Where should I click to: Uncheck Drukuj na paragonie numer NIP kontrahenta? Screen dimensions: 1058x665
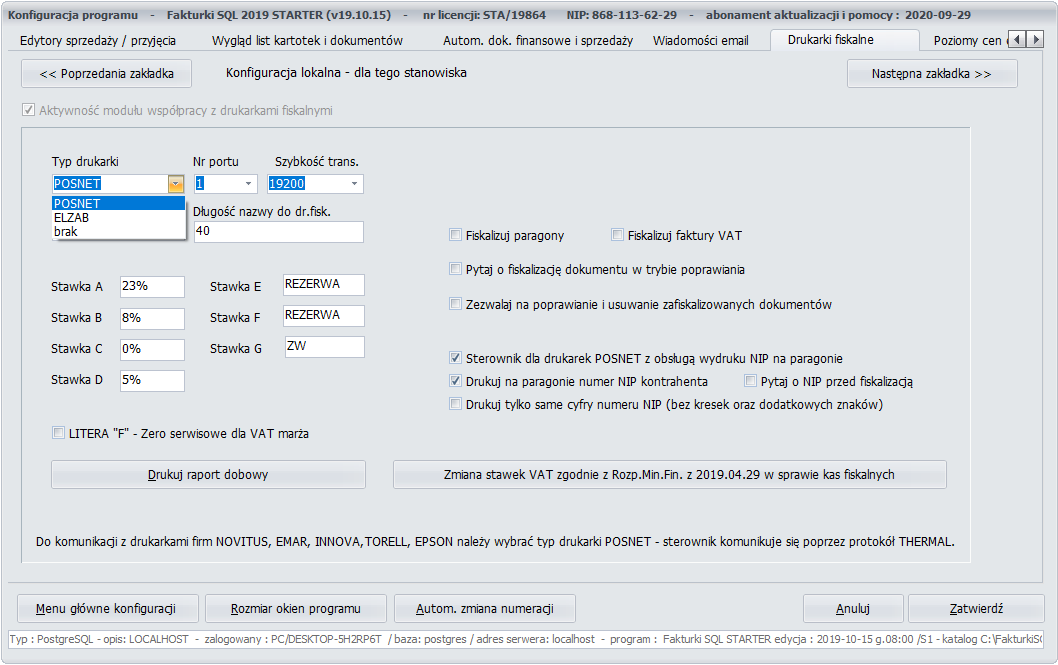pos(455,381)
